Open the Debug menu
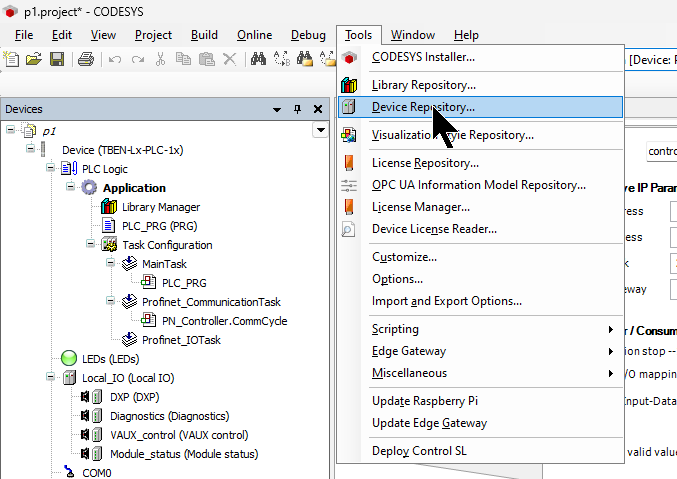The image size is (677, 479). 308,35
